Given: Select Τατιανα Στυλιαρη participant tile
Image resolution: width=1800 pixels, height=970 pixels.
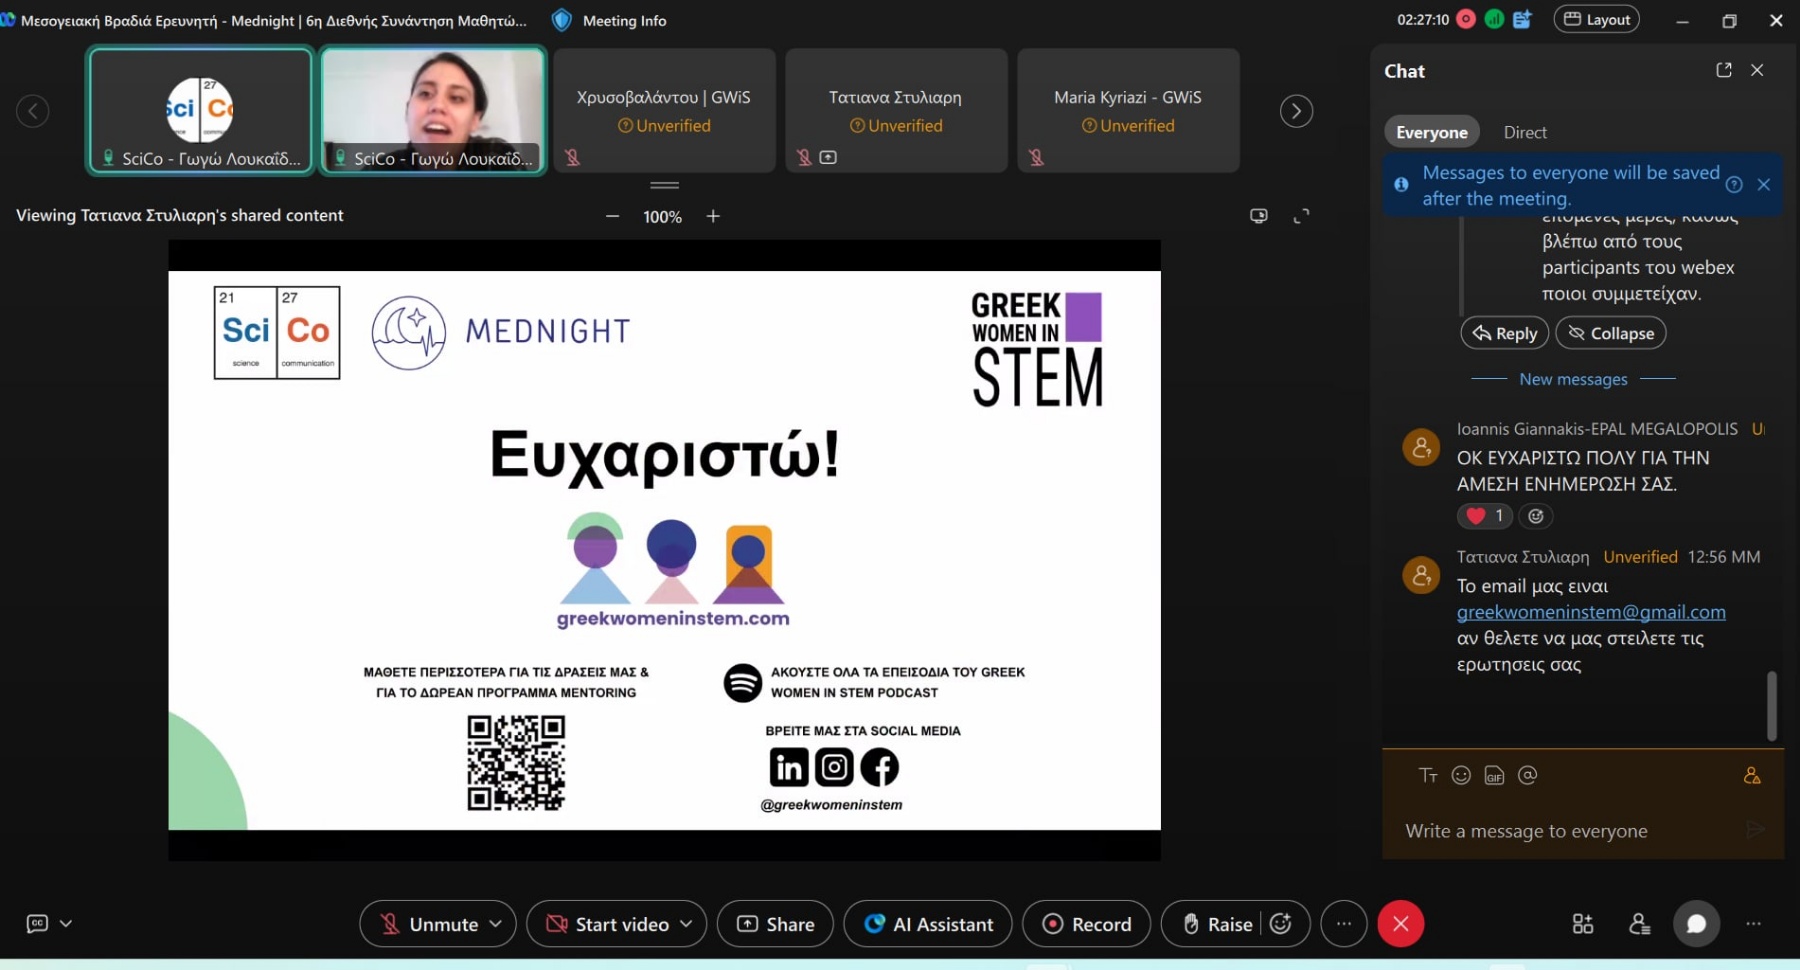Looking at the screenshot, I should [x=896, y=111].
